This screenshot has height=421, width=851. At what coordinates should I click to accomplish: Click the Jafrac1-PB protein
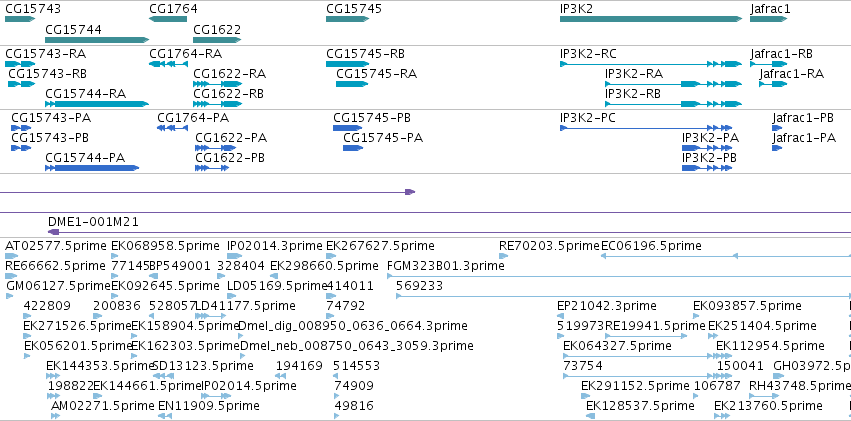777,128
